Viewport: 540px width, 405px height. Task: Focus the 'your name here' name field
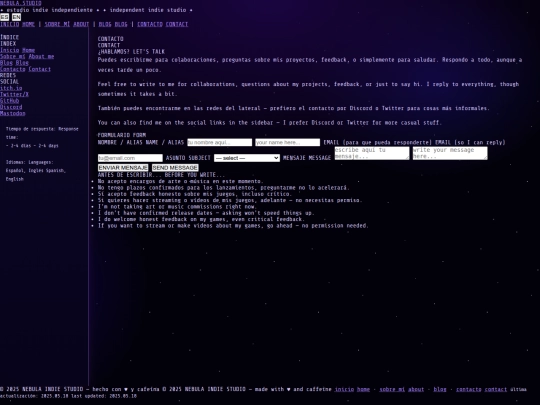288,142
